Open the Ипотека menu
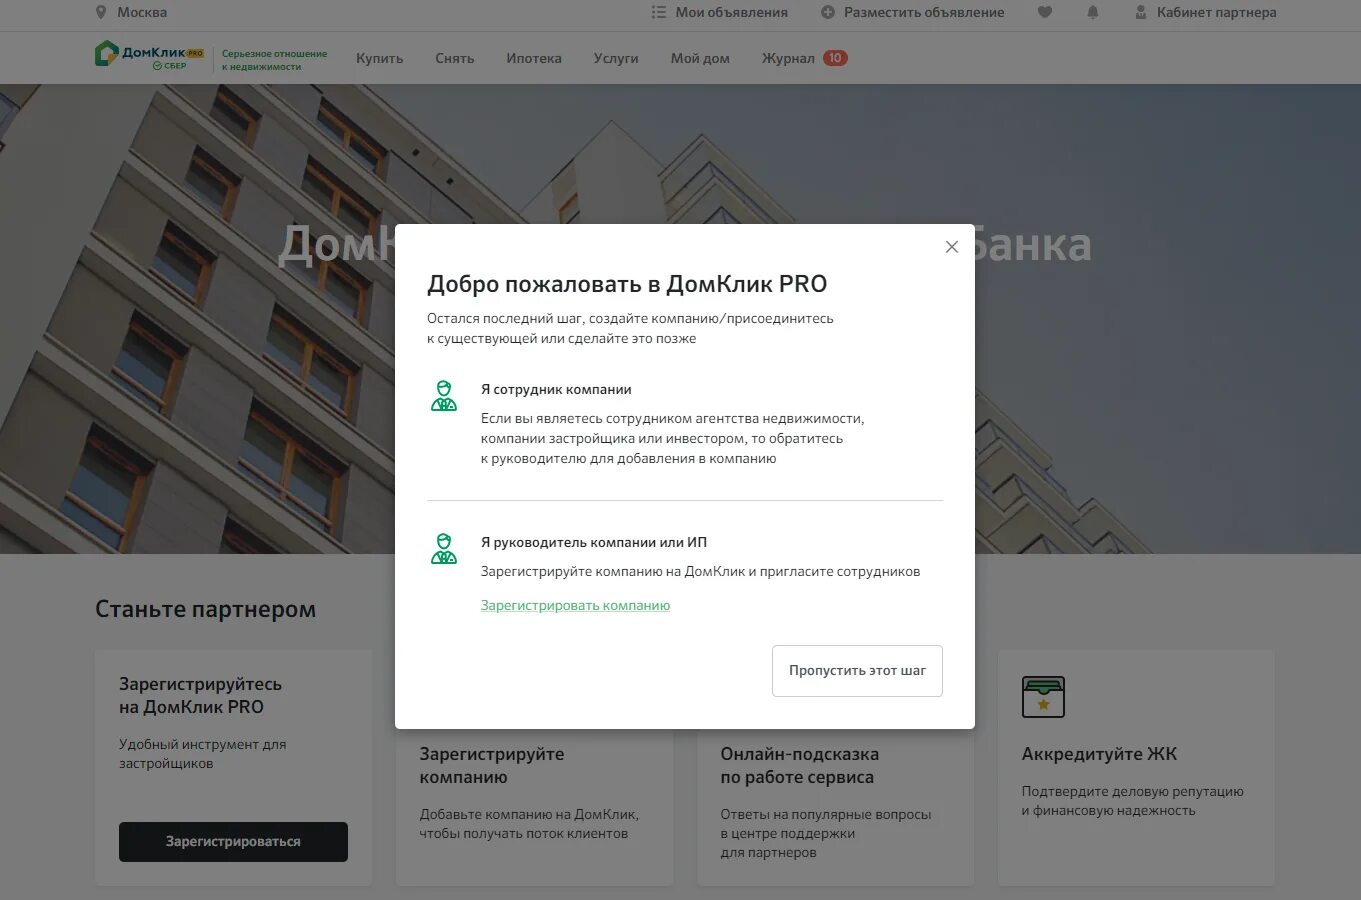The width and height of the screenshot is (1361, 900). click(x=534, y=58)
